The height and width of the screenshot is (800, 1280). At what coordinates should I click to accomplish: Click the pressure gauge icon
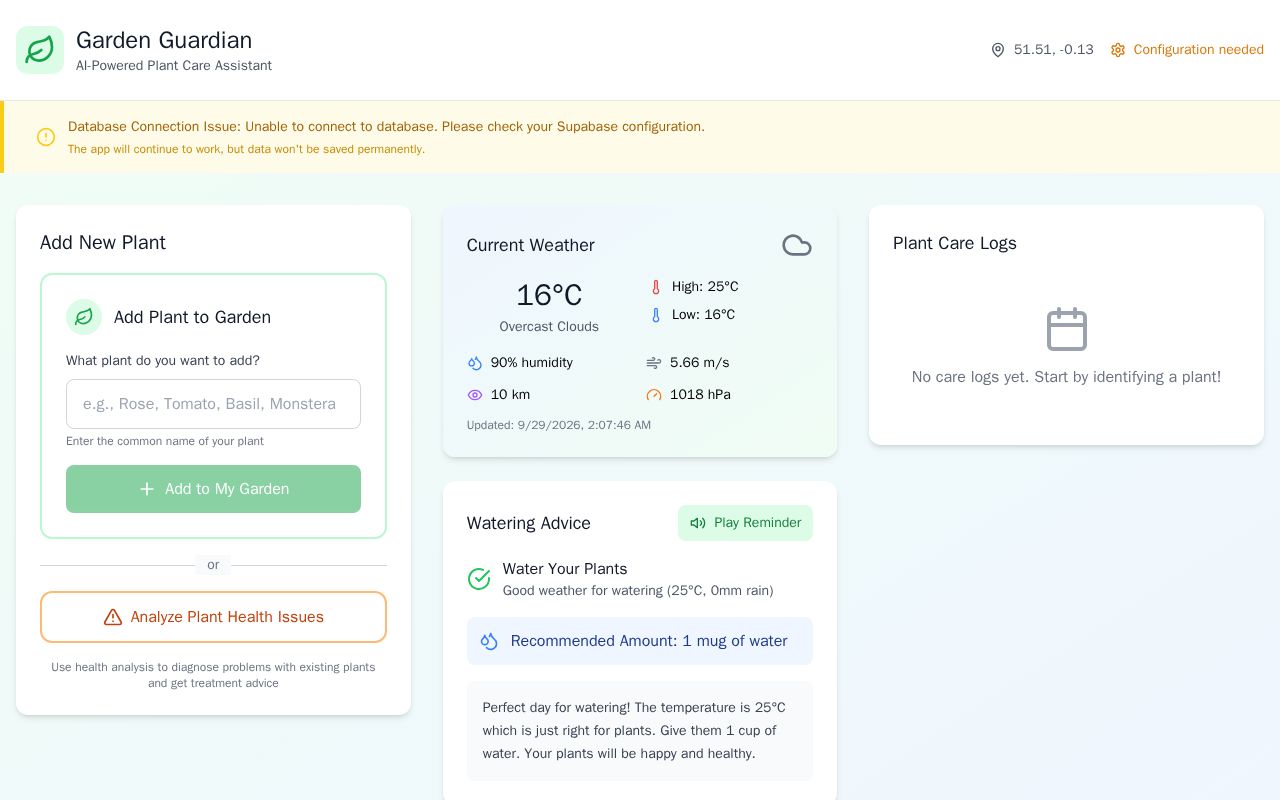654,395
